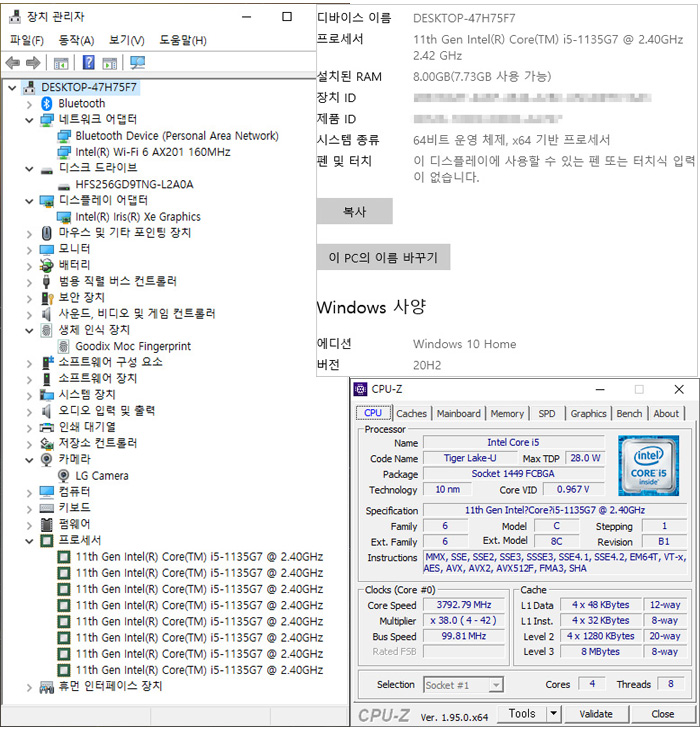700x730 pixels.
Task: Switch to the SPD tab in CPU-Z
Action: [547, 413]
